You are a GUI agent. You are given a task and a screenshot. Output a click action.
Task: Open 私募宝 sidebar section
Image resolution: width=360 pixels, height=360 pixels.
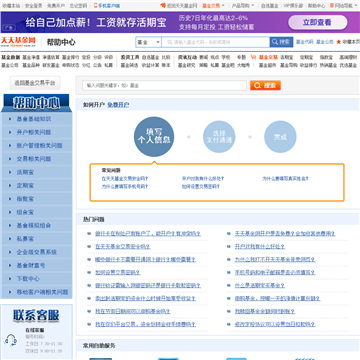click(36, 239)
